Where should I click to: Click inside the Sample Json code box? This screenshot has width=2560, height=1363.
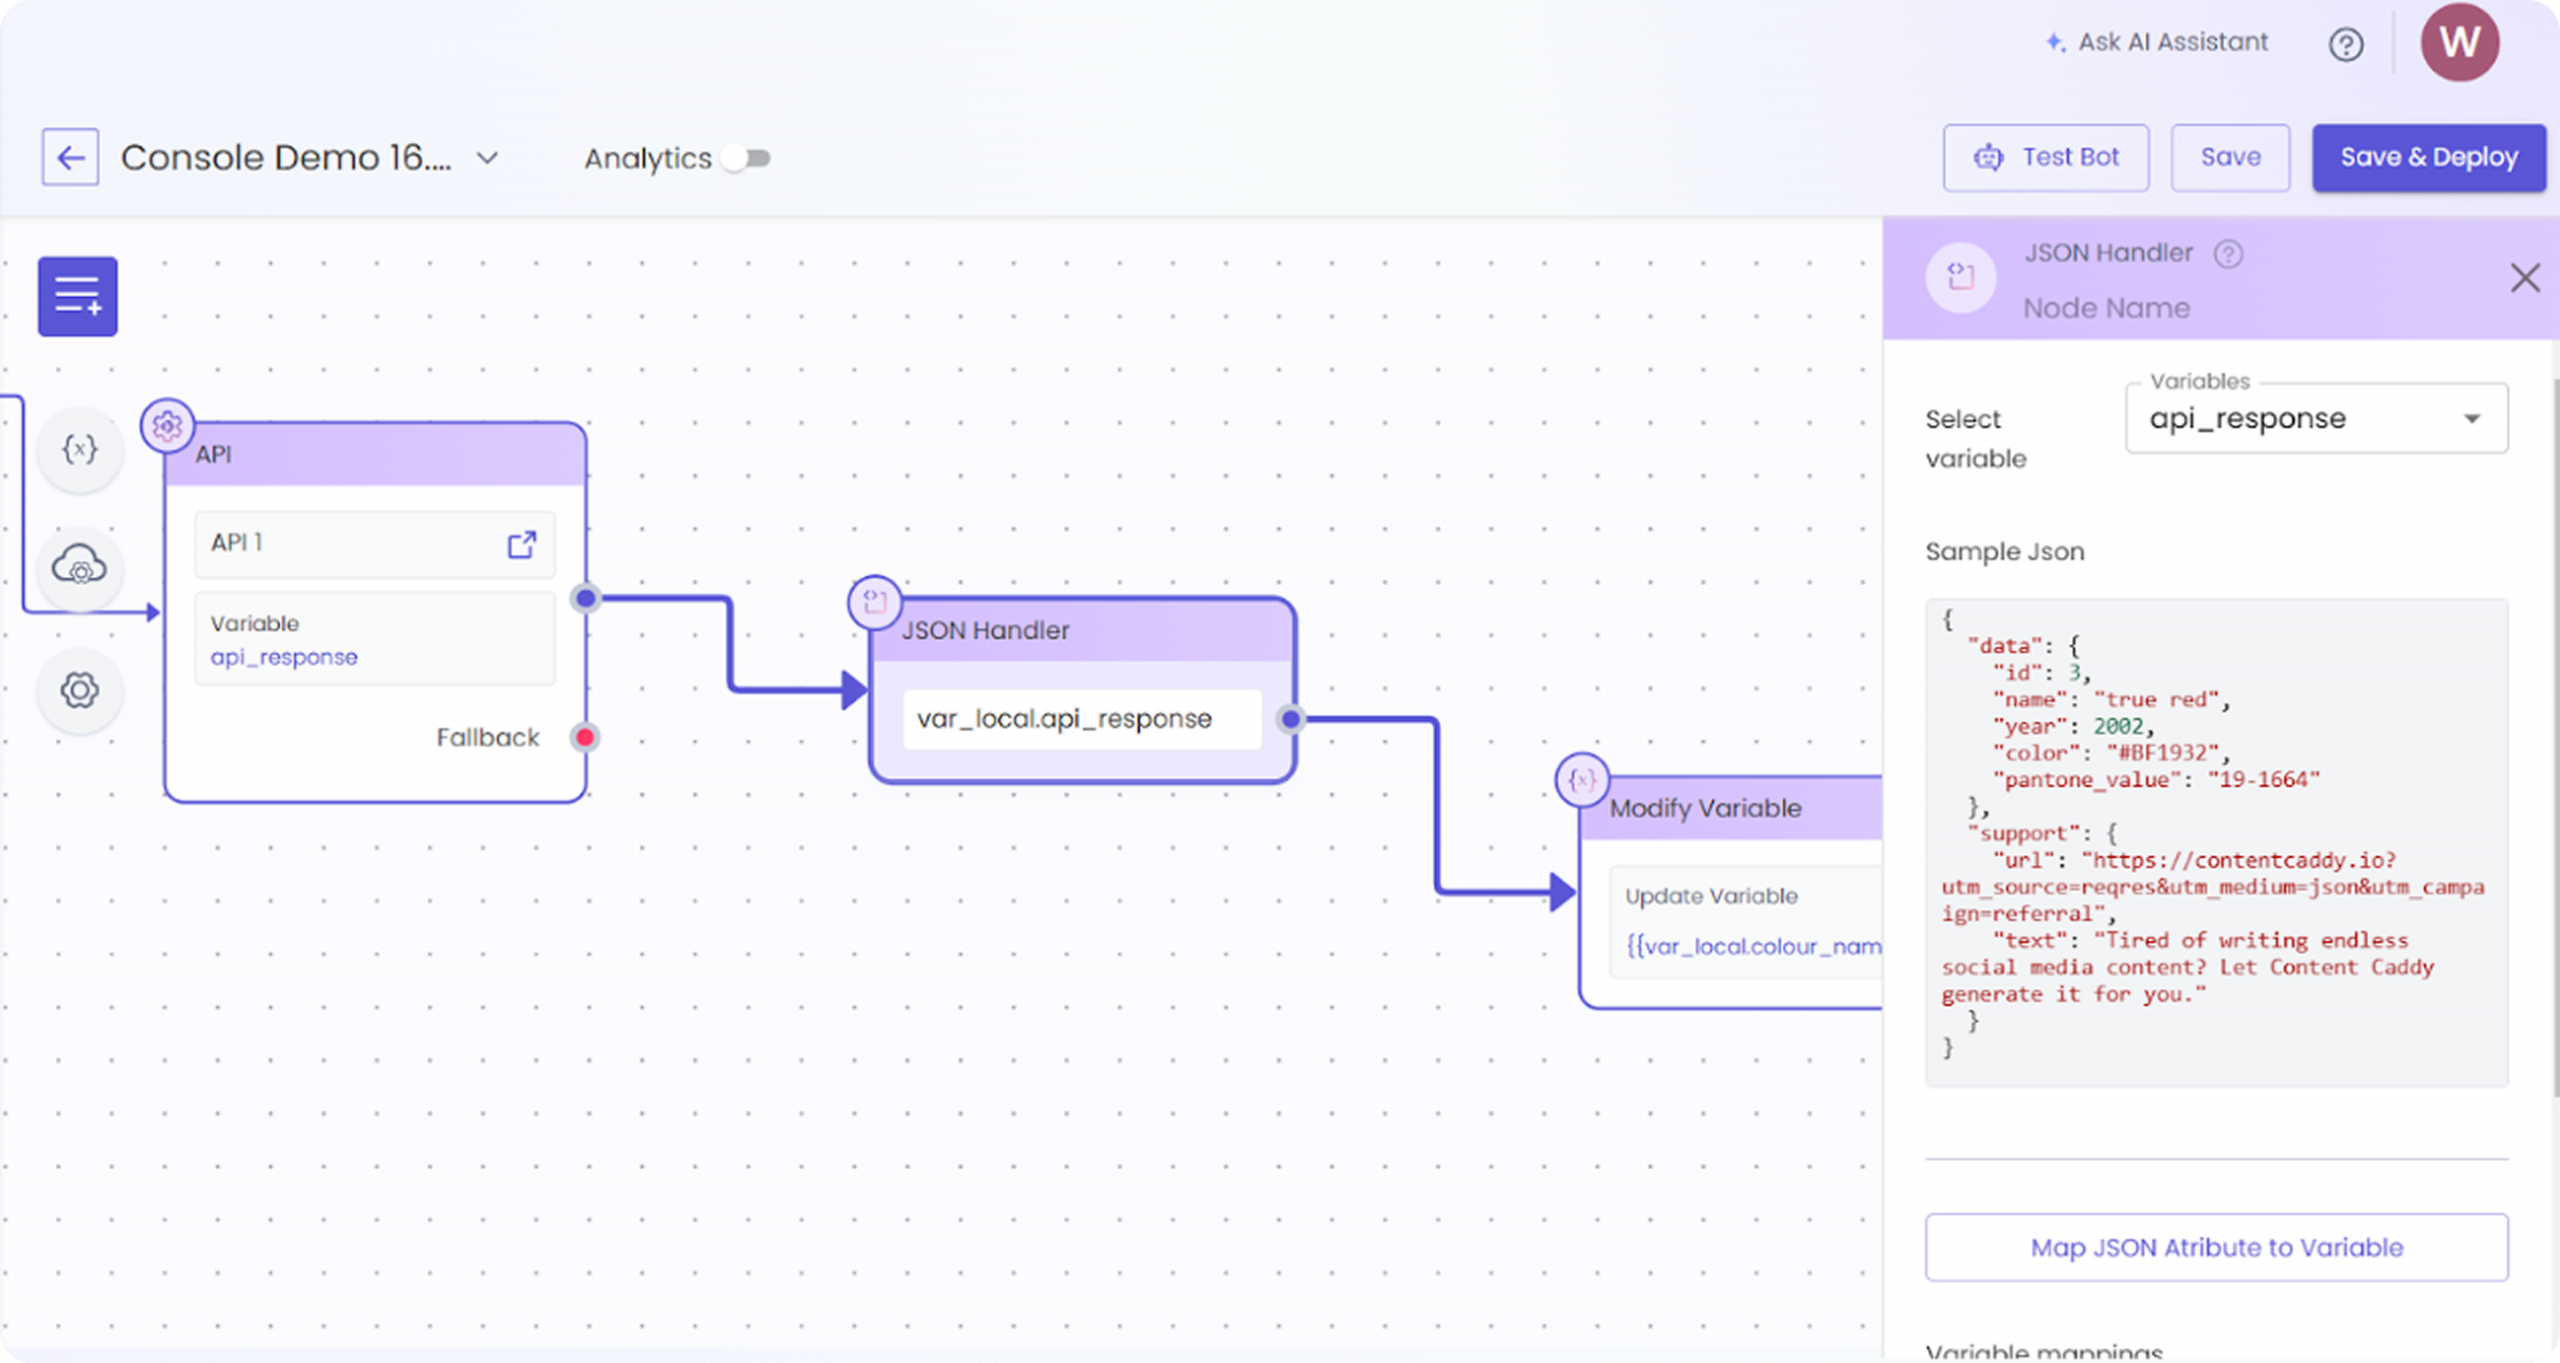[x=2217, y=842]
